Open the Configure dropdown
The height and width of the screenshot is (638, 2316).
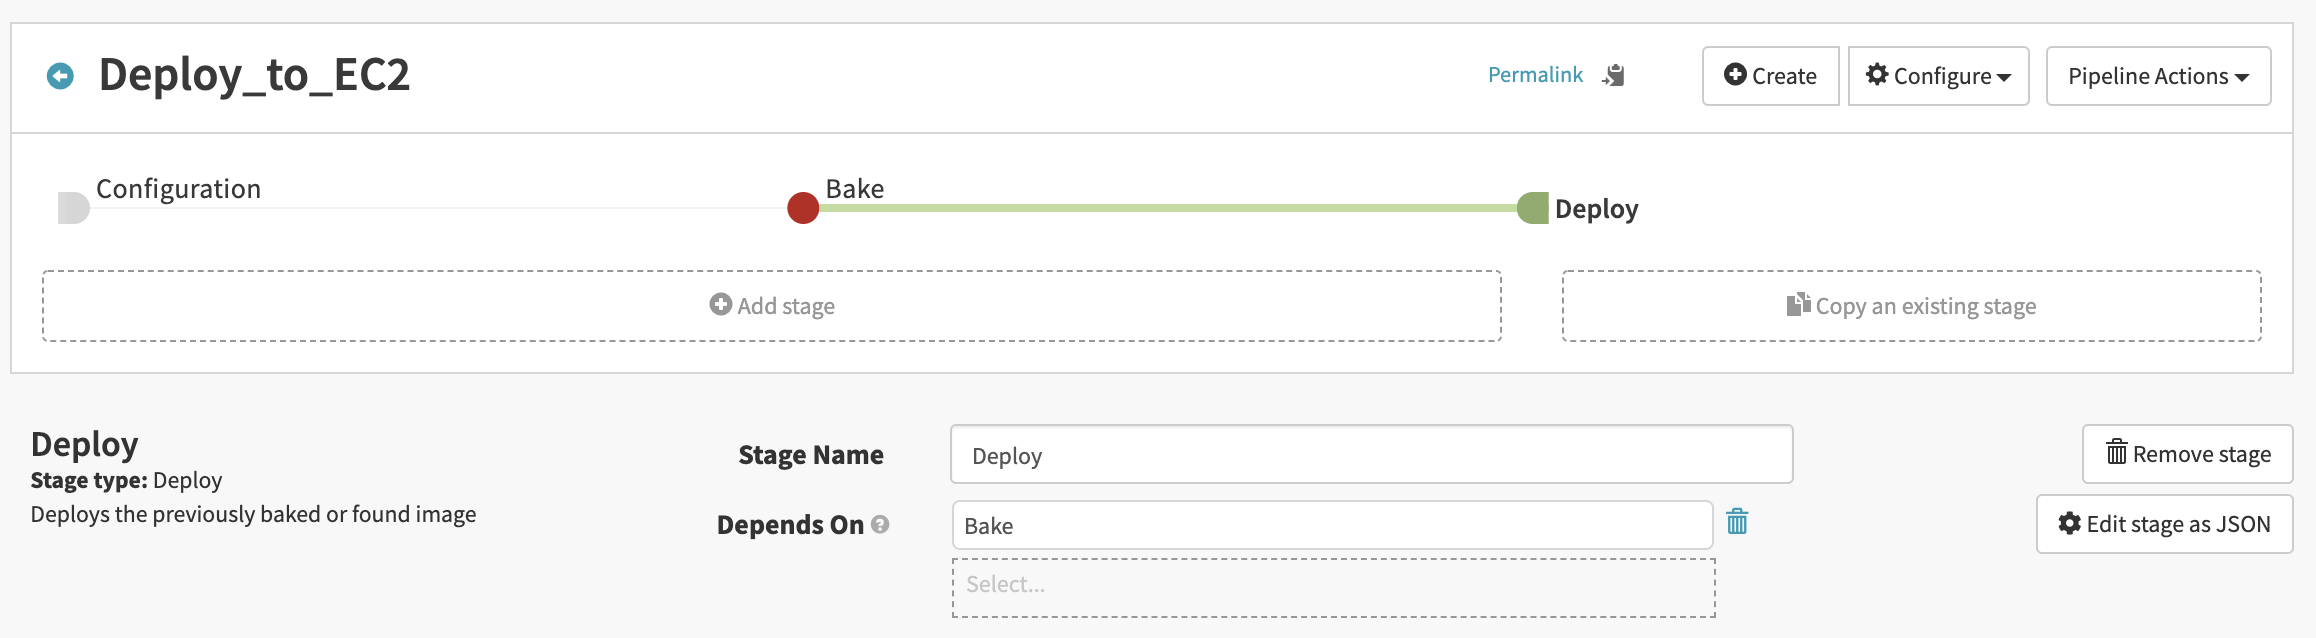click(x=1938, y=76)
